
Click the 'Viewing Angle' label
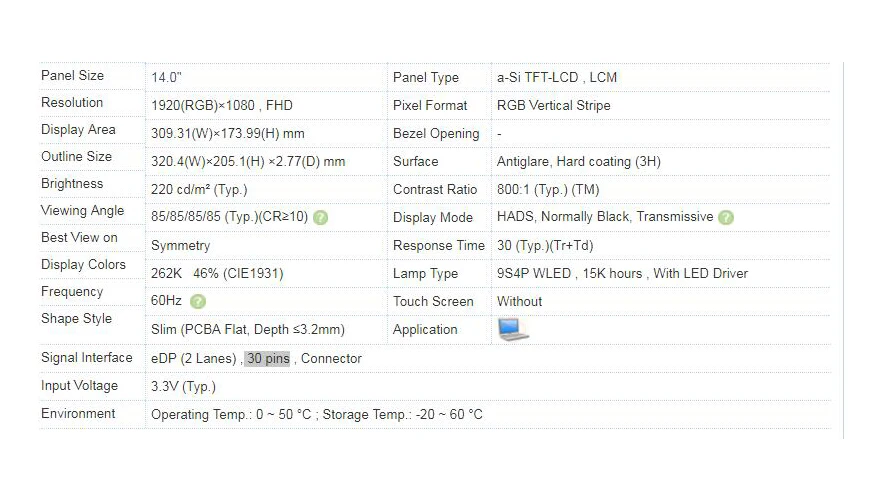click(82, 211)
